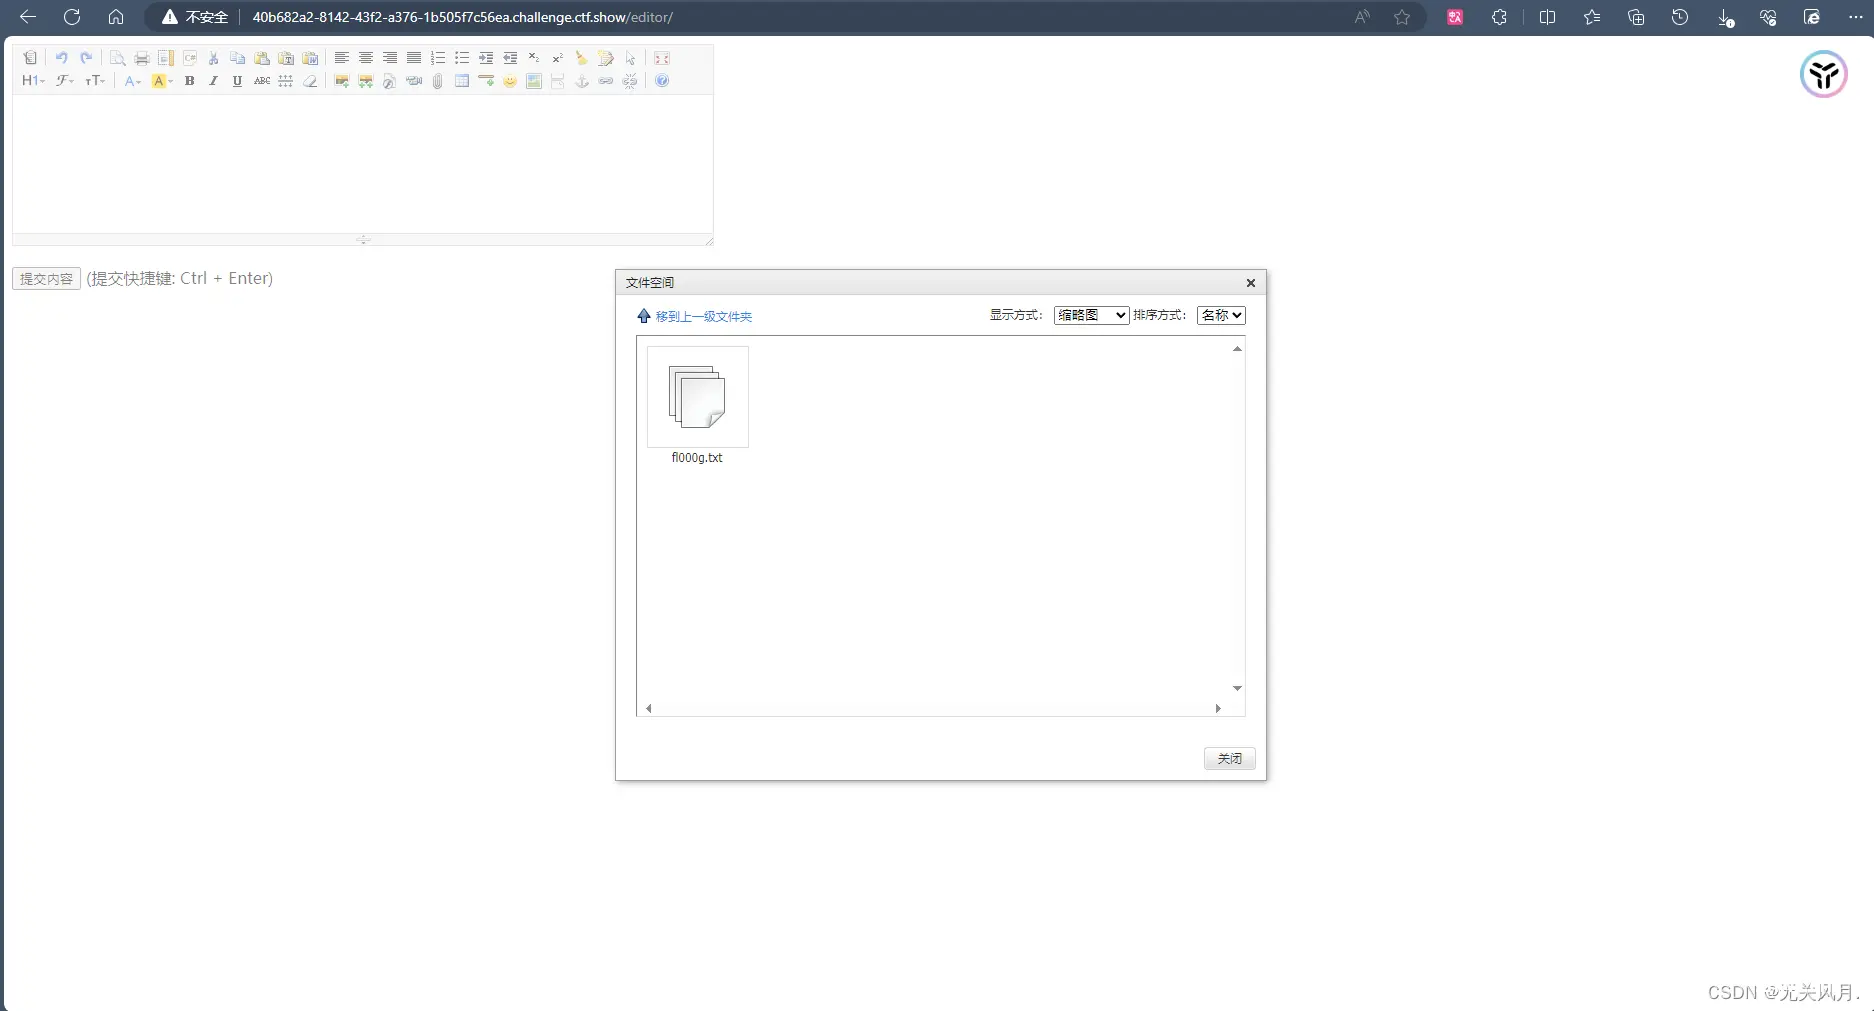Click the browser refresh button
The width and height of the screenshot is (1874, 1011).
(72, 17)
